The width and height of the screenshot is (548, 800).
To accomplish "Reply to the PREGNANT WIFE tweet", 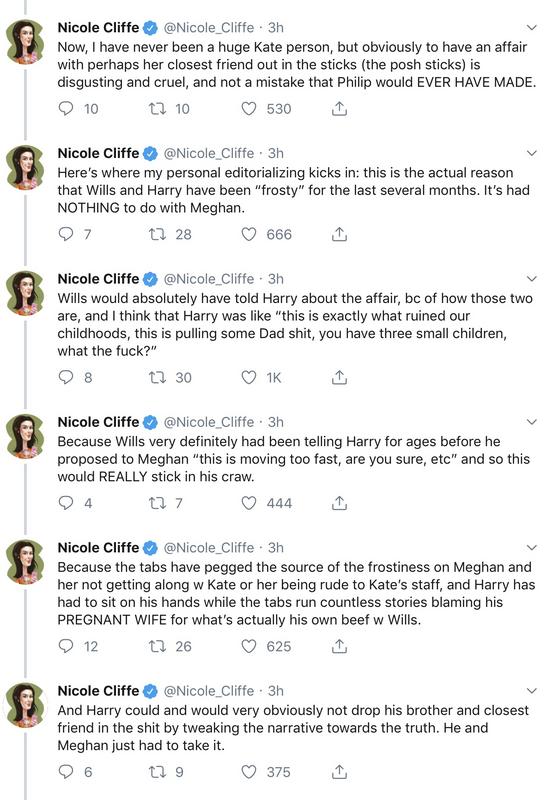I will tap(66, 646).
